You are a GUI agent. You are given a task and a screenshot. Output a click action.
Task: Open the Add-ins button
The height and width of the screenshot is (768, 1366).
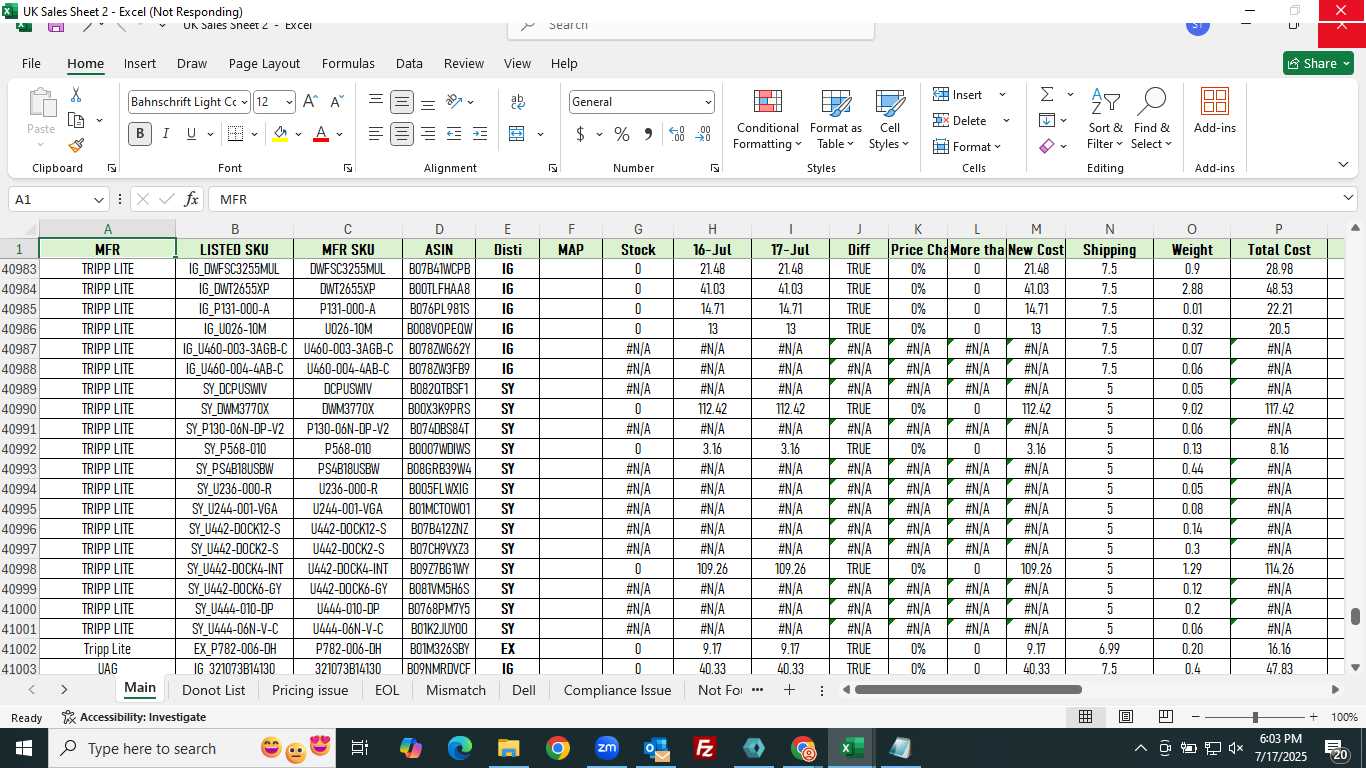1215,112
